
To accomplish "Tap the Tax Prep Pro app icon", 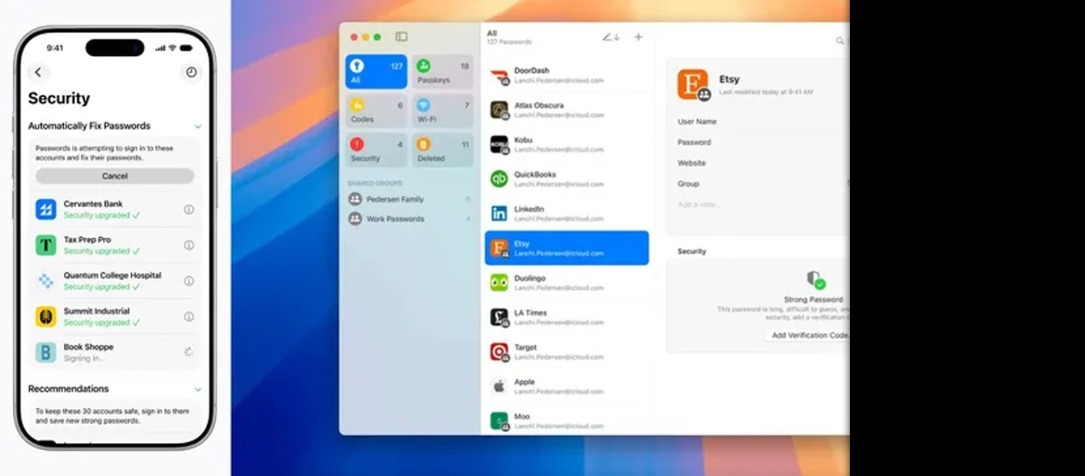I will click(x=46, y=245).
